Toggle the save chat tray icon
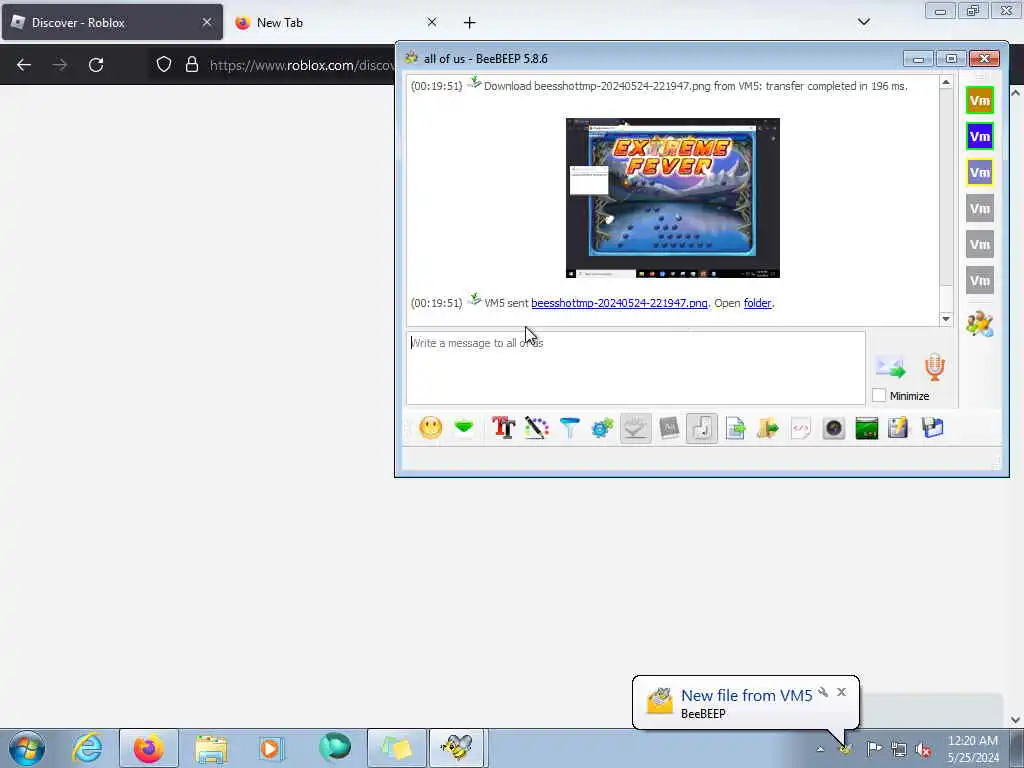 pos(635,428)
